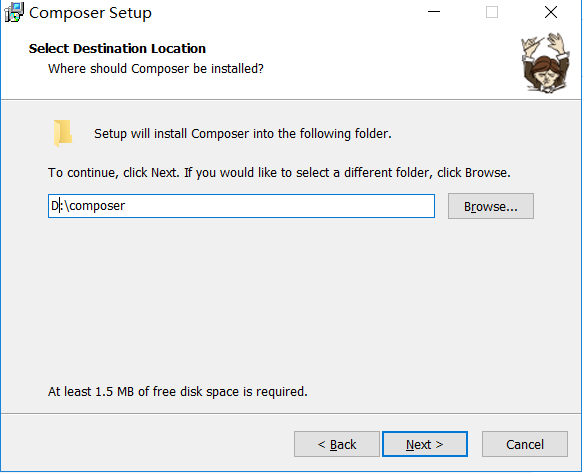Screen dimensions: 583x473
Task: Click the Where should Composer be installed text
Action: (x=156, y=69)
